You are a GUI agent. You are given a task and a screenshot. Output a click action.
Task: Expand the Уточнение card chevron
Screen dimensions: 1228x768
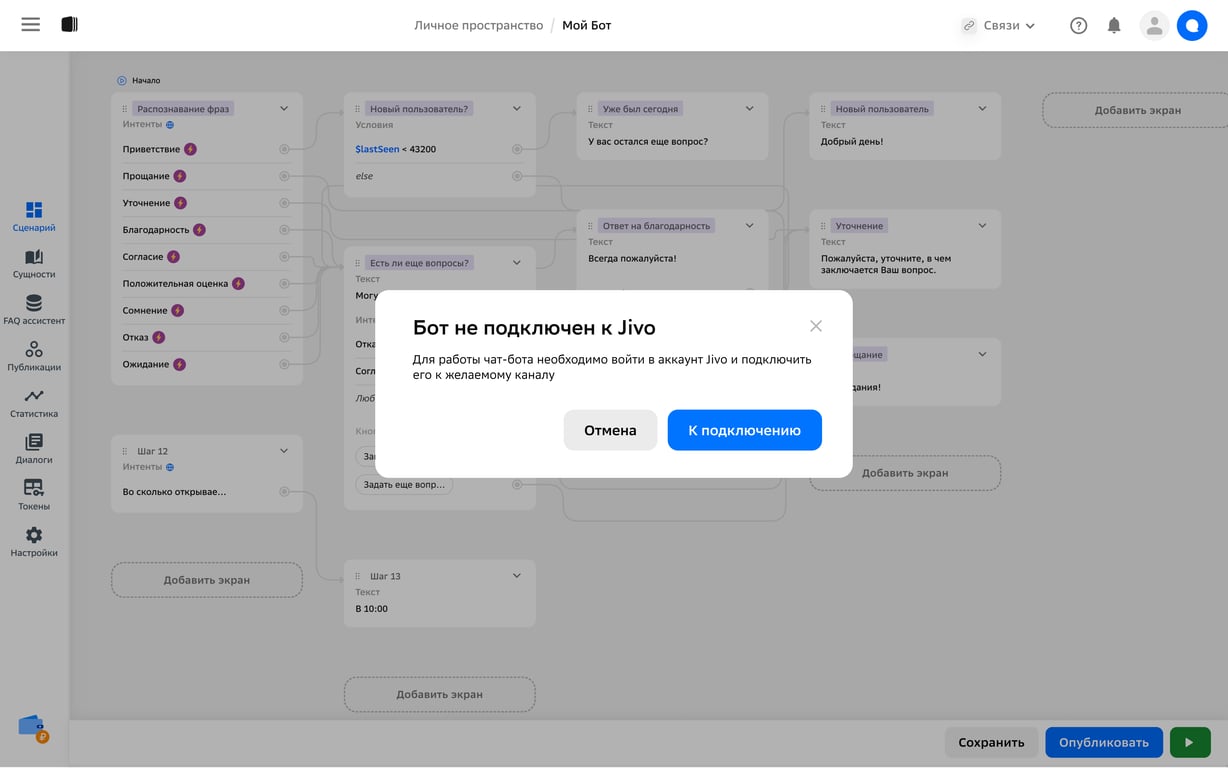(x=982, y=225)
